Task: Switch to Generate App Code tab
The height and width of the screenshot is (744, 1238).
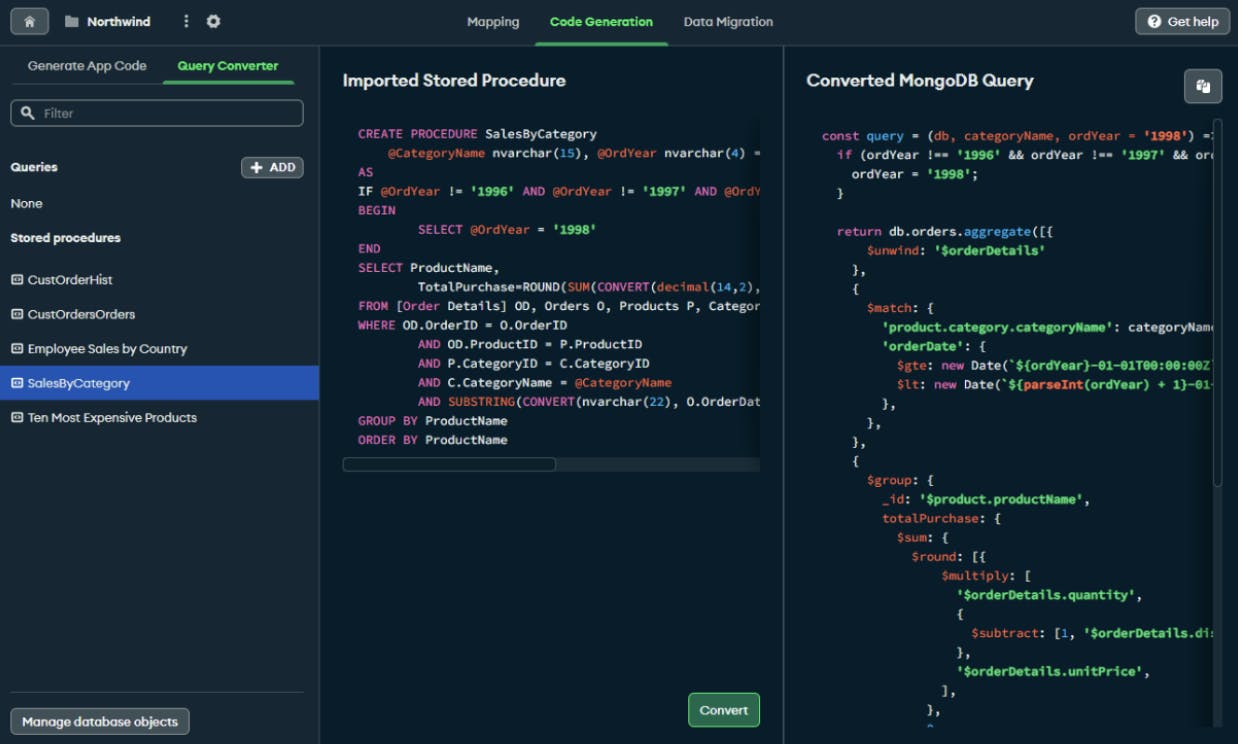Action: pos(87,66)
